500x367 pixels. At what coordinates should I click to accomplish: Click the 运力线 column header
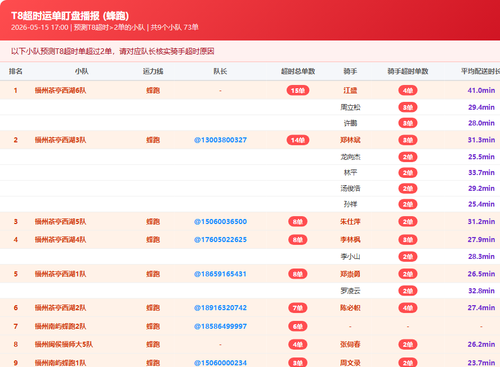coord(153,71)
